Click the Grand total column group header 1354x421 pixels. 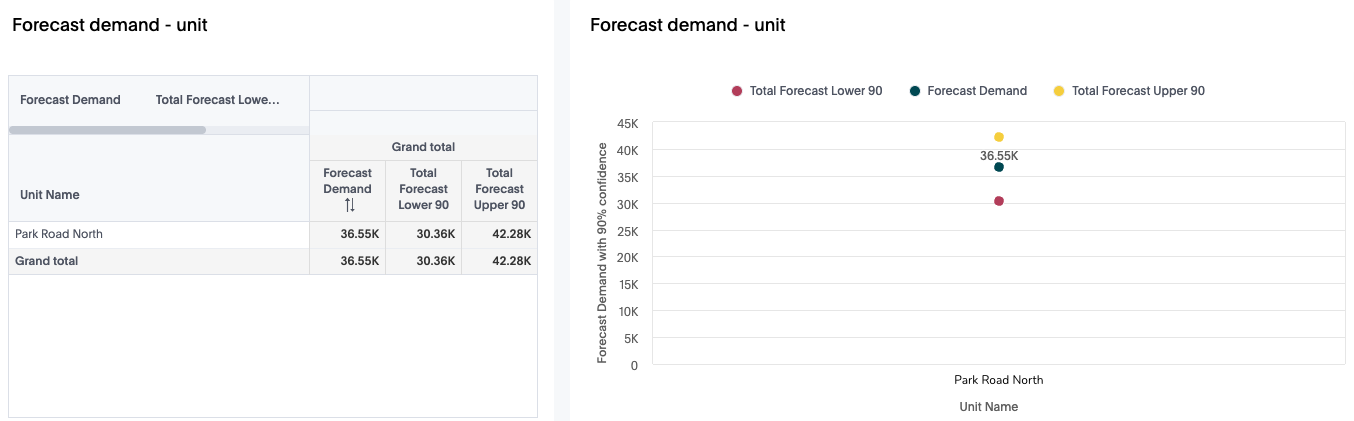423,147
